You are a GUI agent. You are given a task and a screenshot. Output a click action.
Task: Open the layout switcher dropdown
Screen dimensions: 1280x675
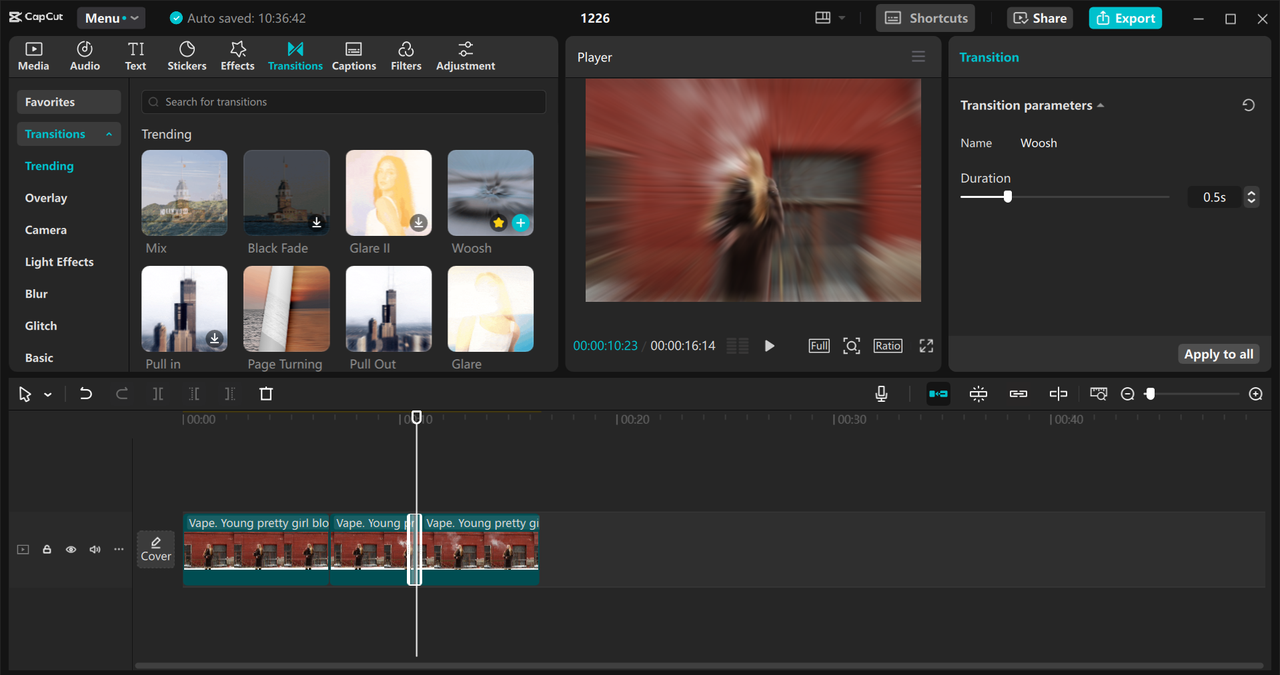point(830,18)
